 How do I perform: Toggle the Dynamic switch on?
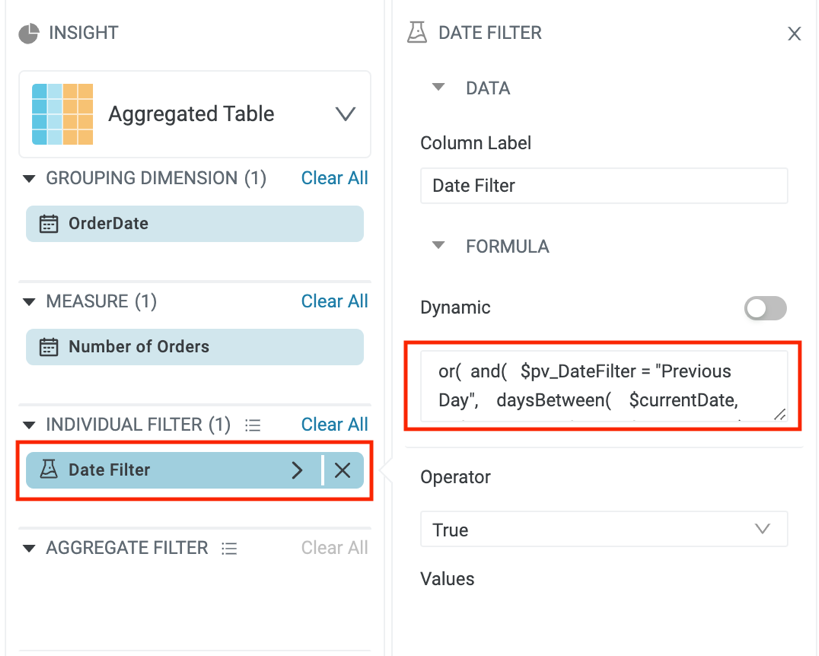coord(766,308)
